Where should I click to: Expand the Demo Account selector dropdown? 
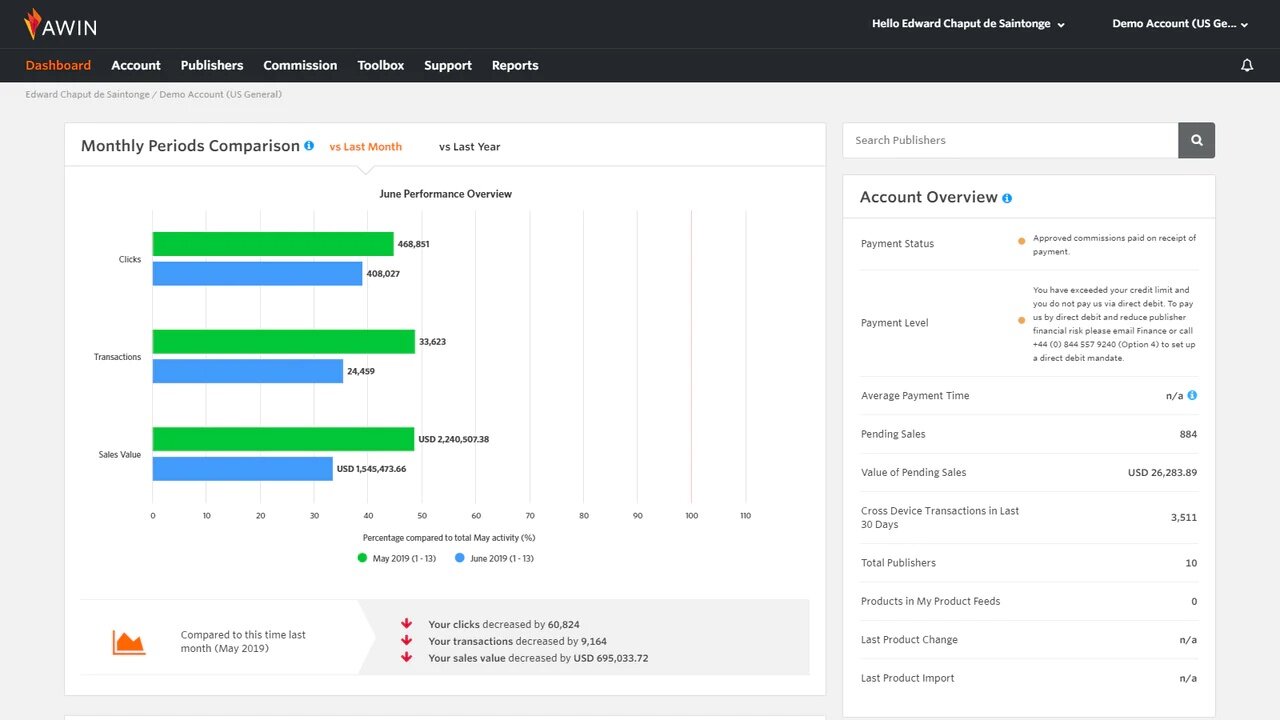point(1180,24)
